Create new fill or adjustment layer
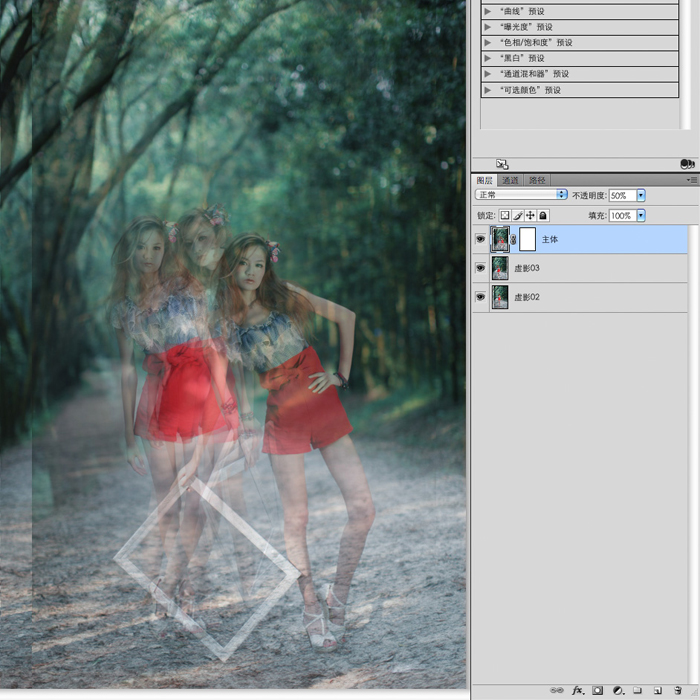Viewport: 700px width, 700px height. point(618,690)
